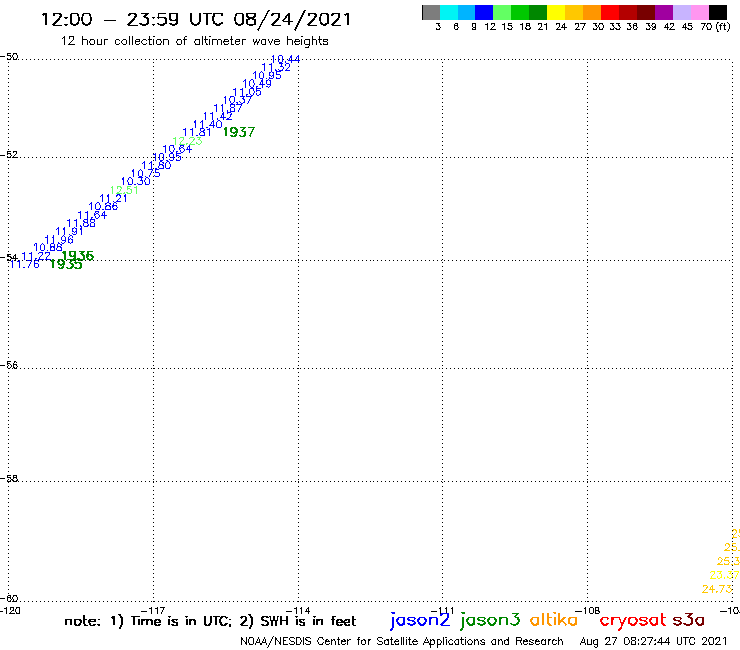This screenshot has height=650, width=740.
Task: Click the wave height value 11.05
Action: click(x=247, y=92)
